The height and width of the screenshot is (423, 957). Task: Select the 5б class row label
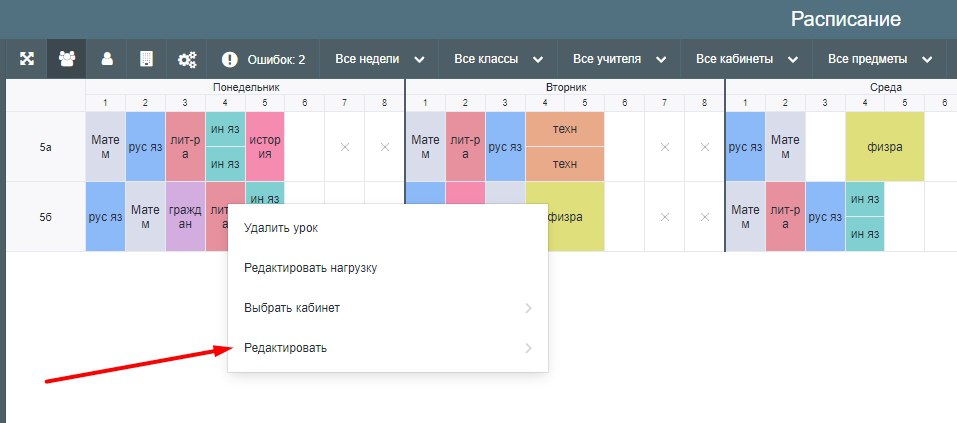point(46,217)
